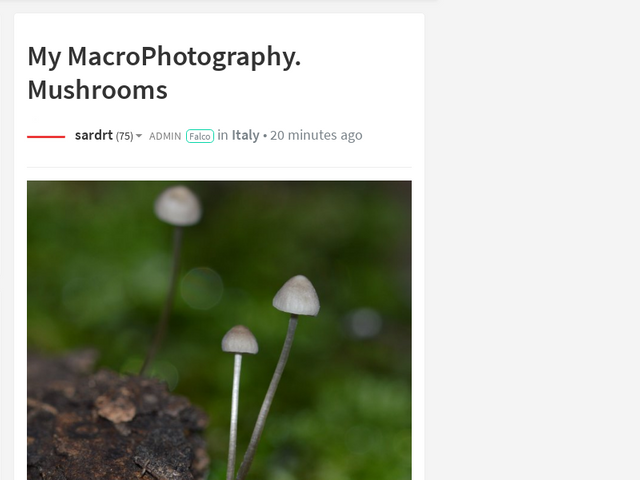This screenshot has height=480, width=640.
Task: Click the reputation score (75)
Action: 124,136
